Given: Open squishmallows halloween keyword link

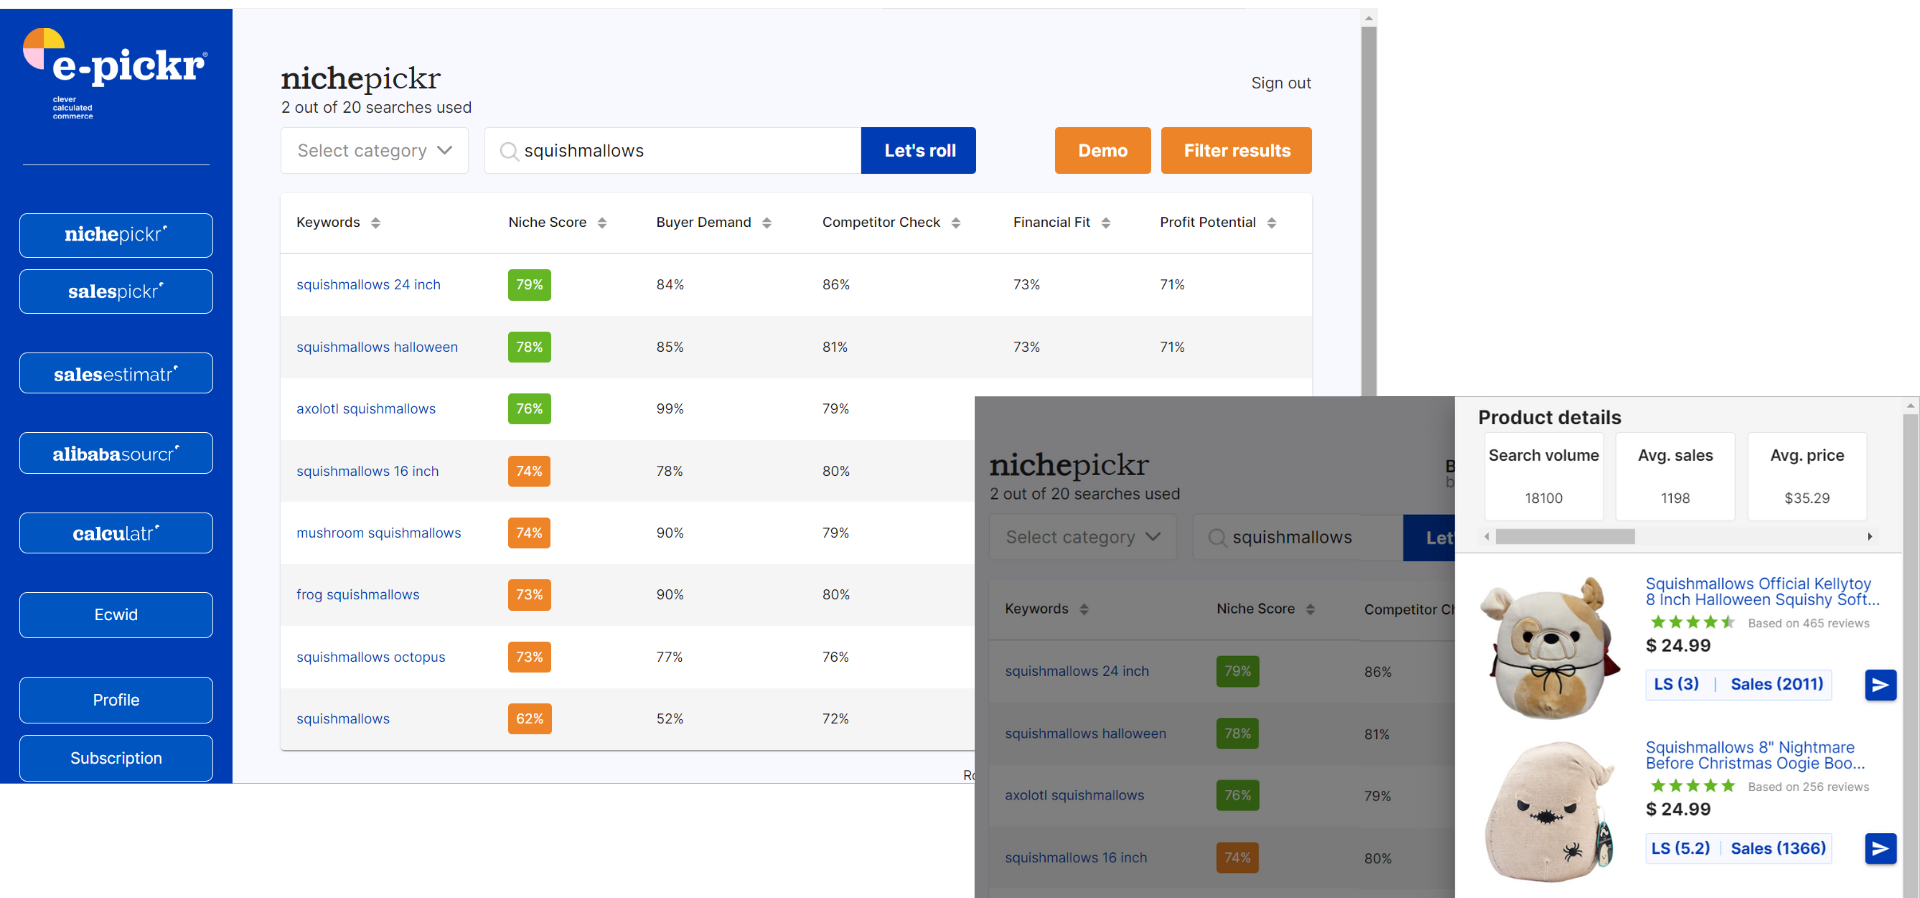Looking at the screenshot, I should point(377,347).
